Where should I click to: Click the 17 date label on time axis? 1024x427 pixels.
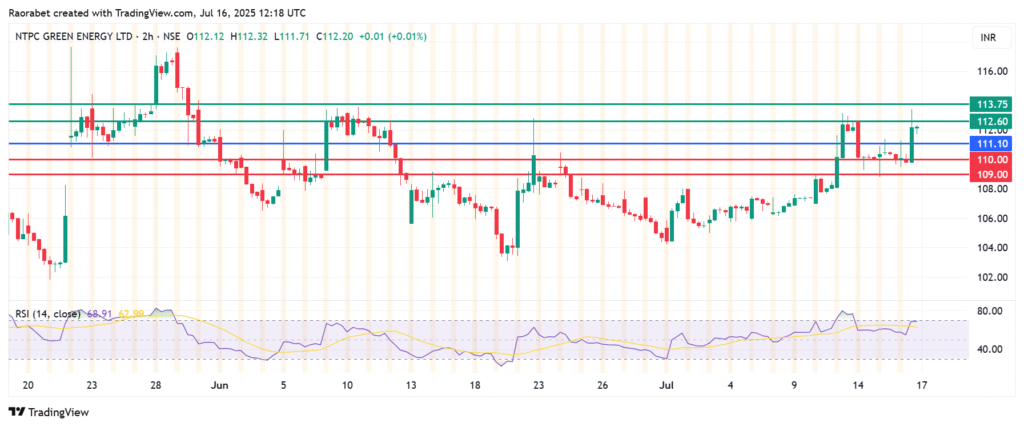[923, 385]
